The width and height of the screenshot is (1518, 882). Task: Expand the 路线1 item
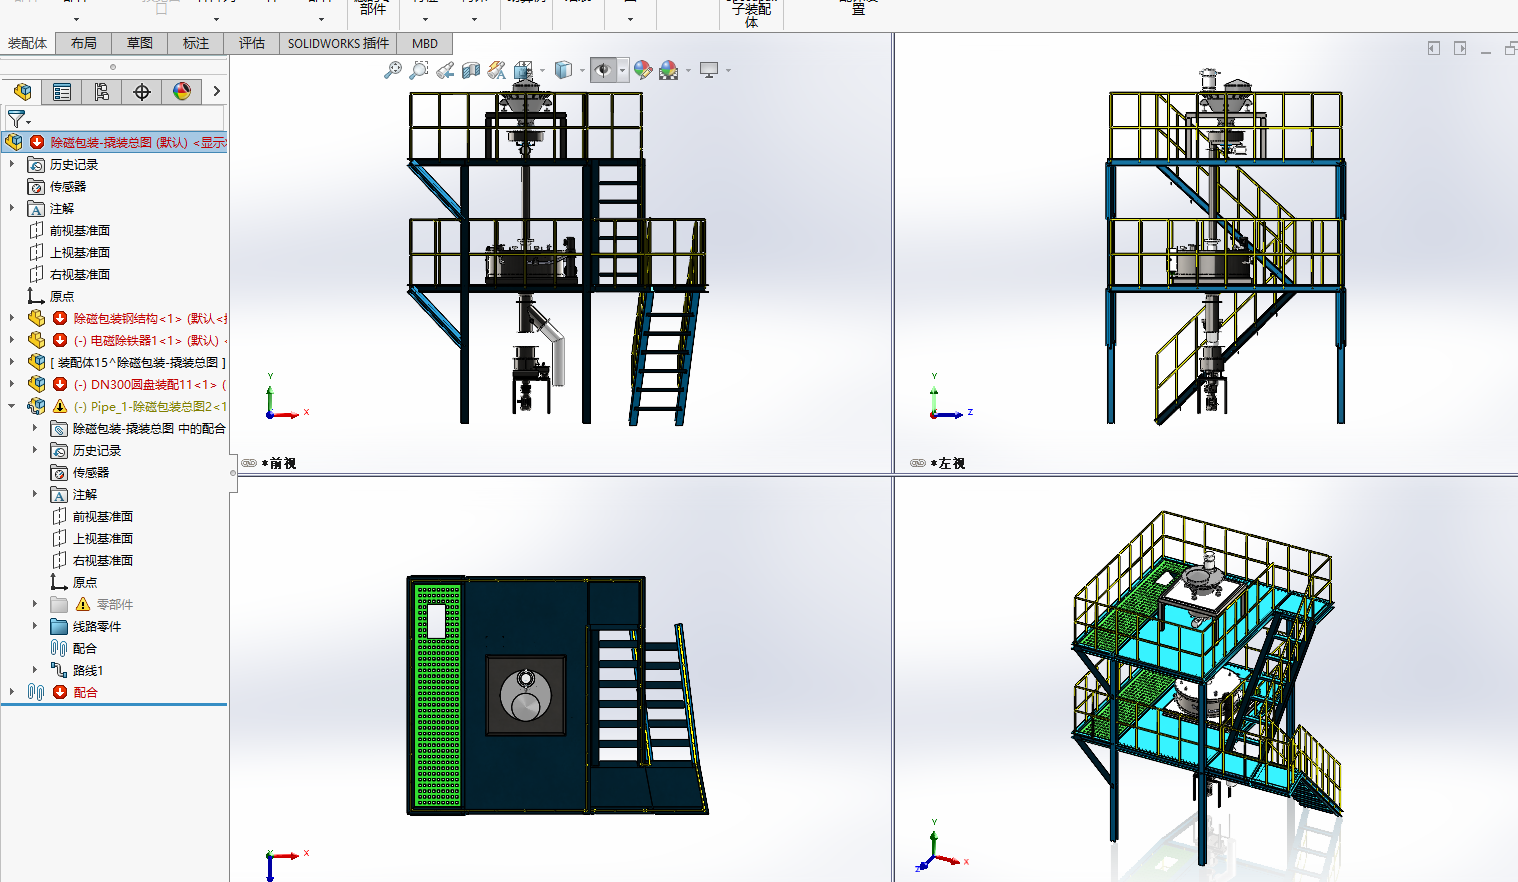35,670
